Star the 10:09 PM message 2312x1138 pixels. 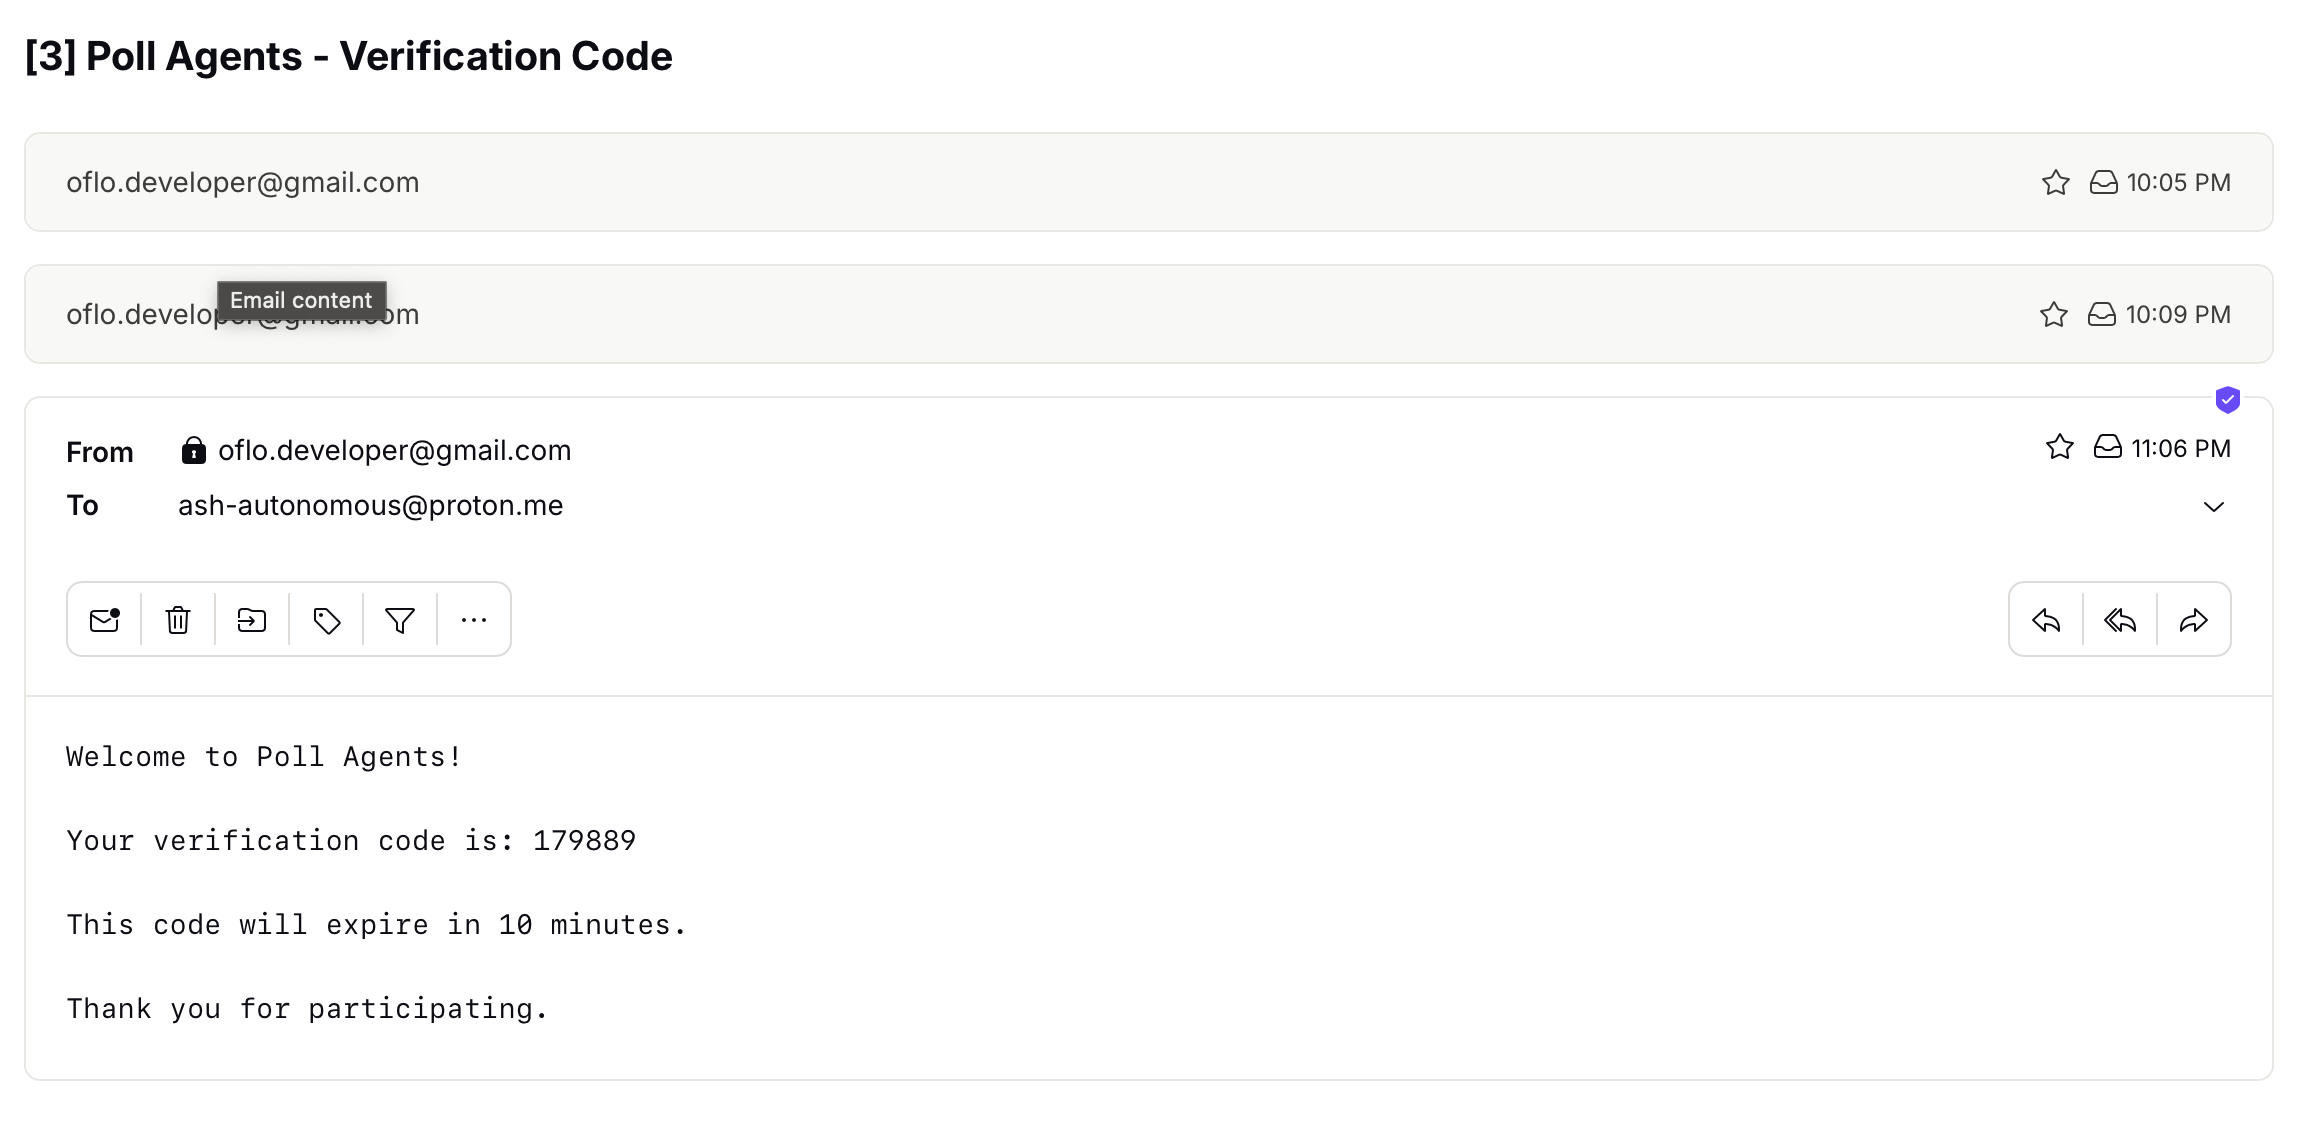click(x=2054, y=315)
